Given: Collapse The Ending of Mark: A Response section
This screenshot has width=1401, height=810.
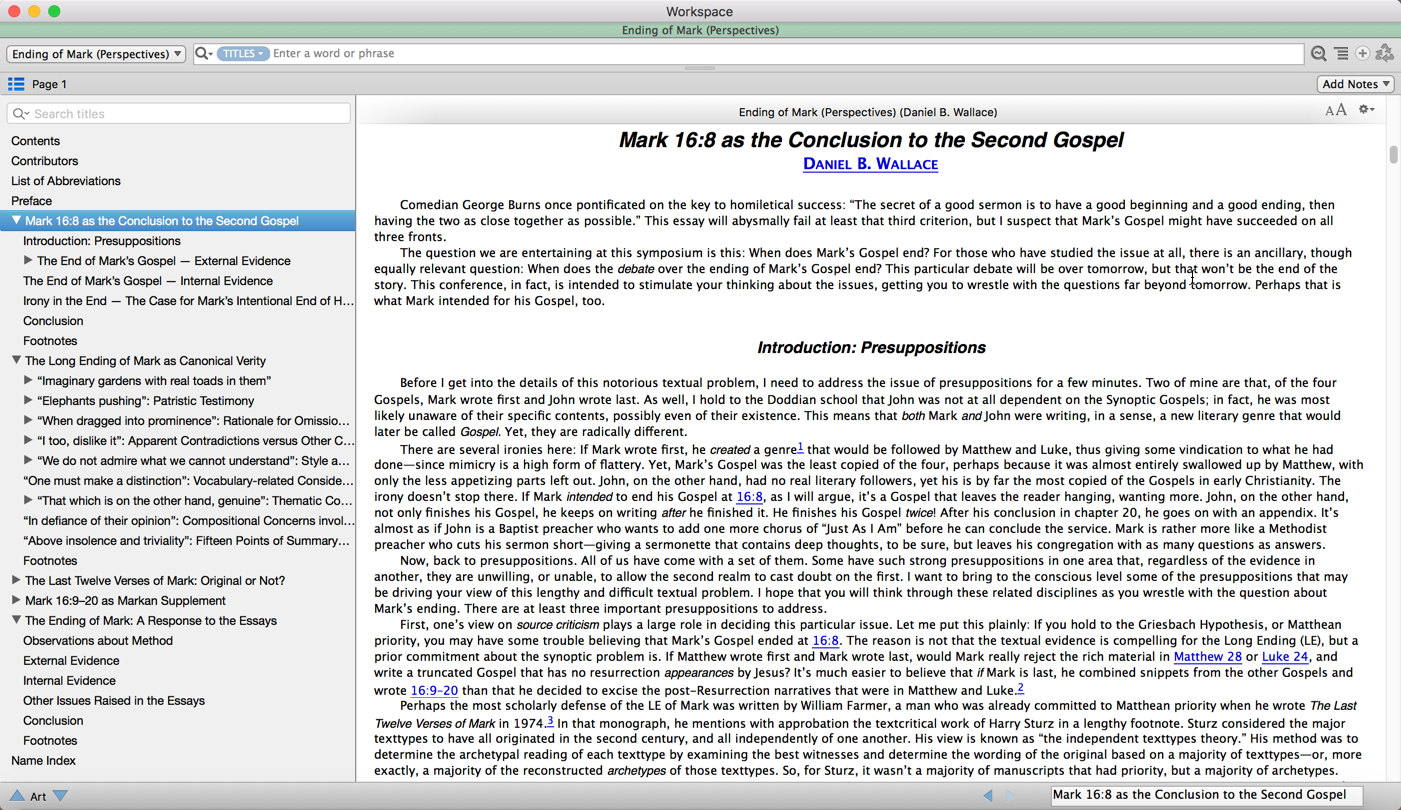Looking at the screenshot, I should coord(16,620).
